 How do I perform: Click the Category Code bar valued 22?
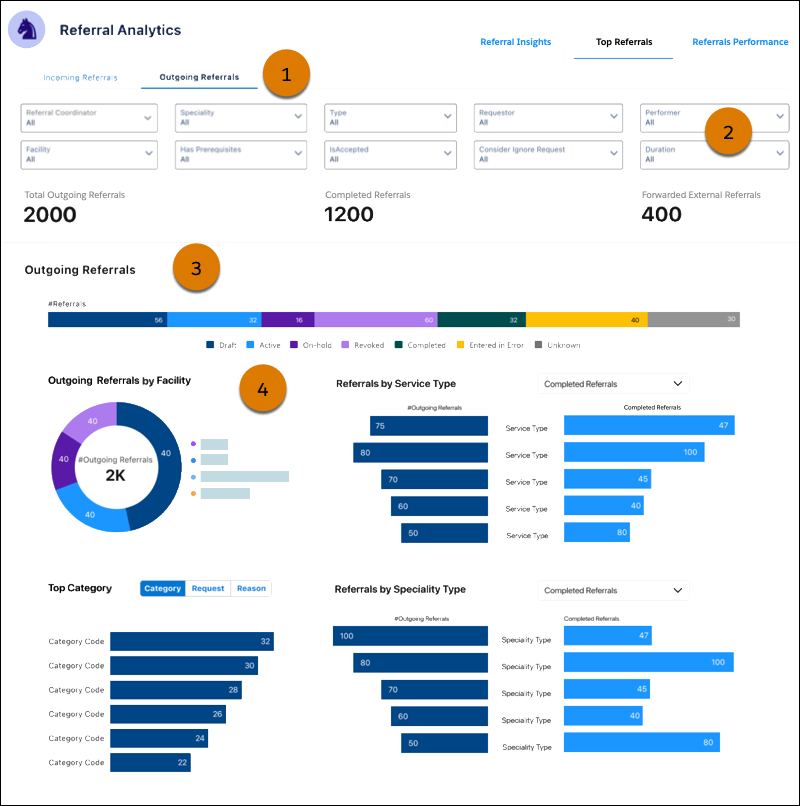150,762
